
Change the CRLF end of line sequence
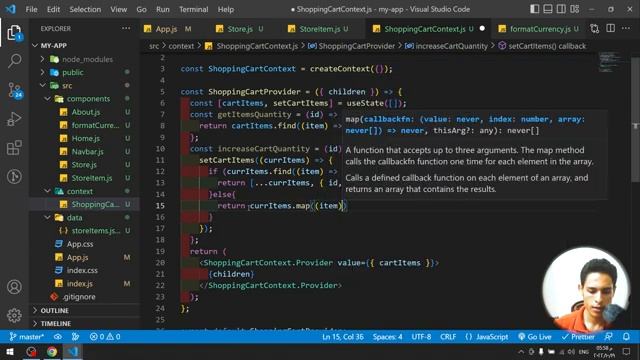[448, 337]
